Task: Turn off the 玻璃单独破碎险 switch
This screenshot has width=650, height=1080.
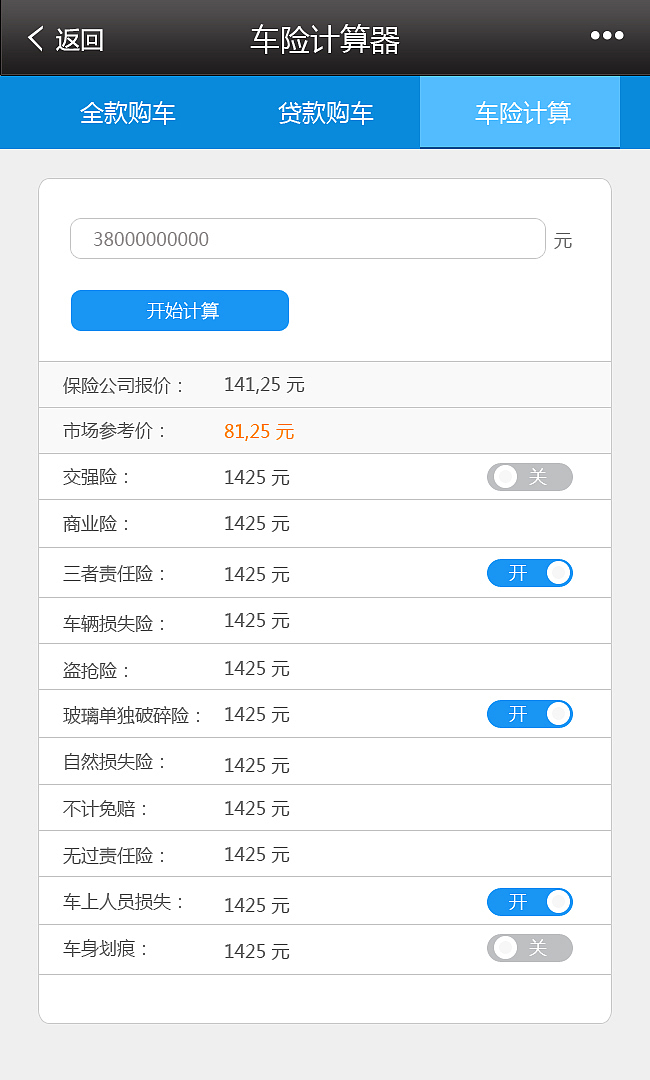Action: (530, 714)
